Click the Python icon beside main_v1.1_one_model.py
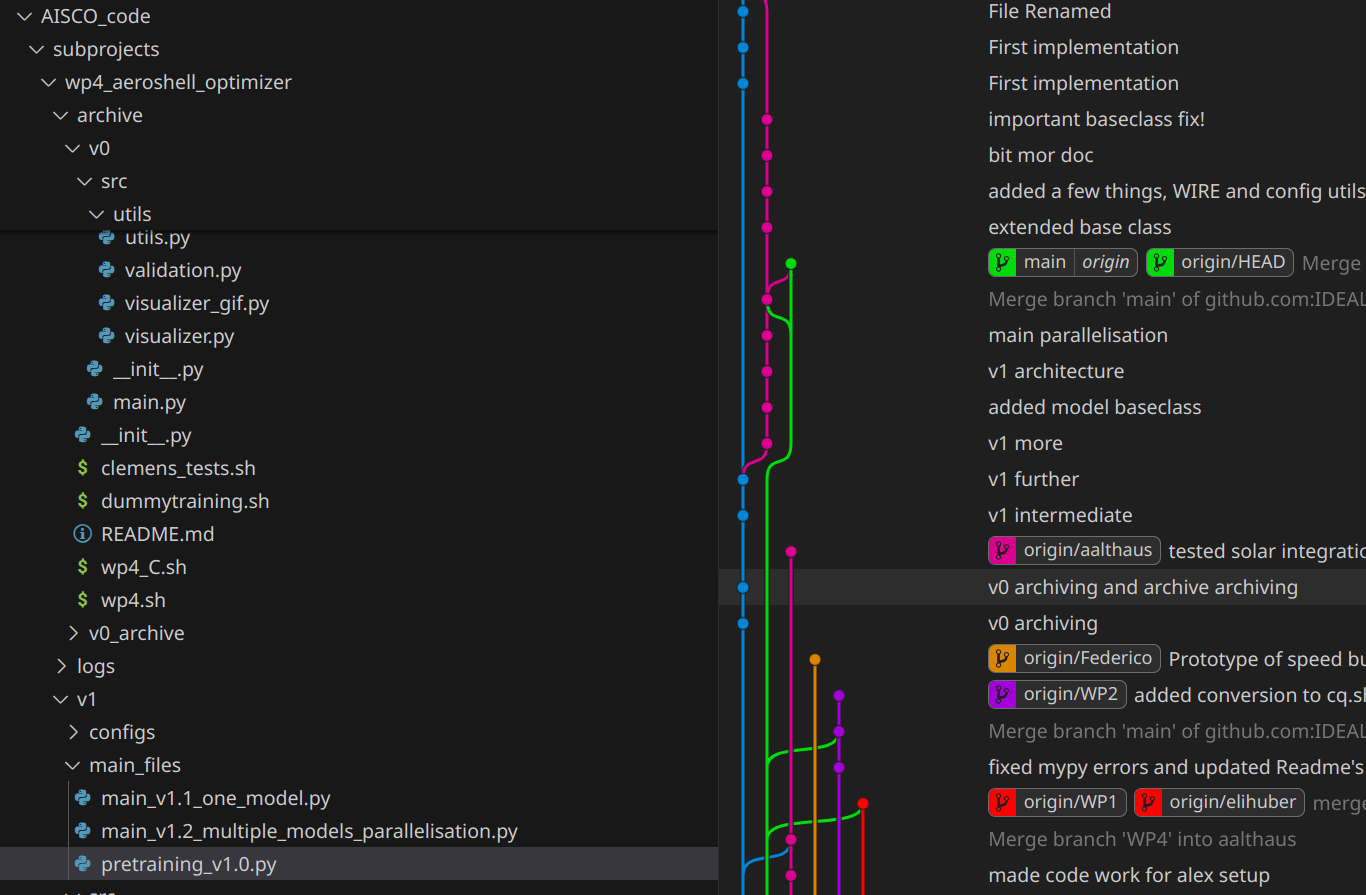Image resolution: width=1366 pixels, height=895 pixels. (x=82, y=798)
